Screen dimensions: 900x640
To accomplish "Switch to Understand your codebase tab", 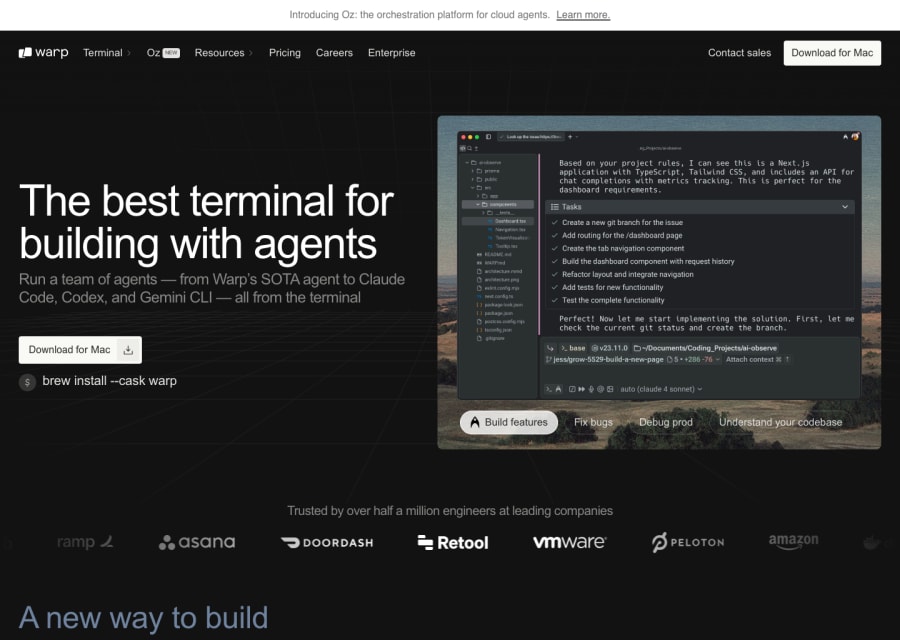I will (x=781, y=422).
